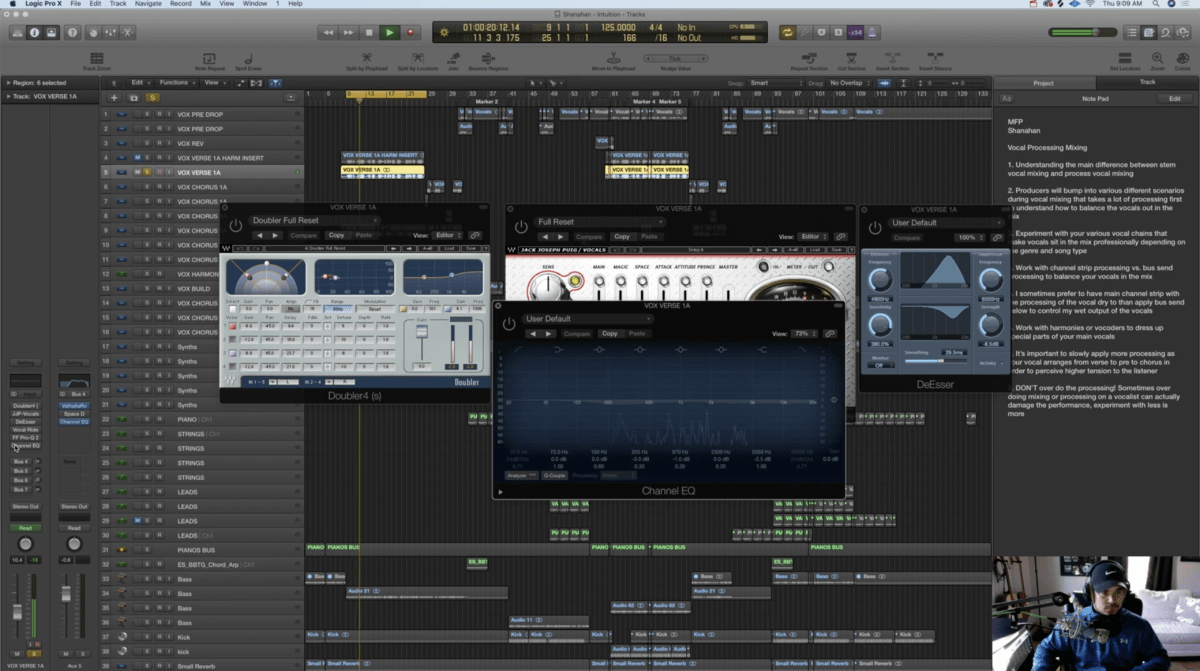The image size is (1200, 671).
Task: Click the Cut Section toolbar icon
Action: [x=851, y=60]
